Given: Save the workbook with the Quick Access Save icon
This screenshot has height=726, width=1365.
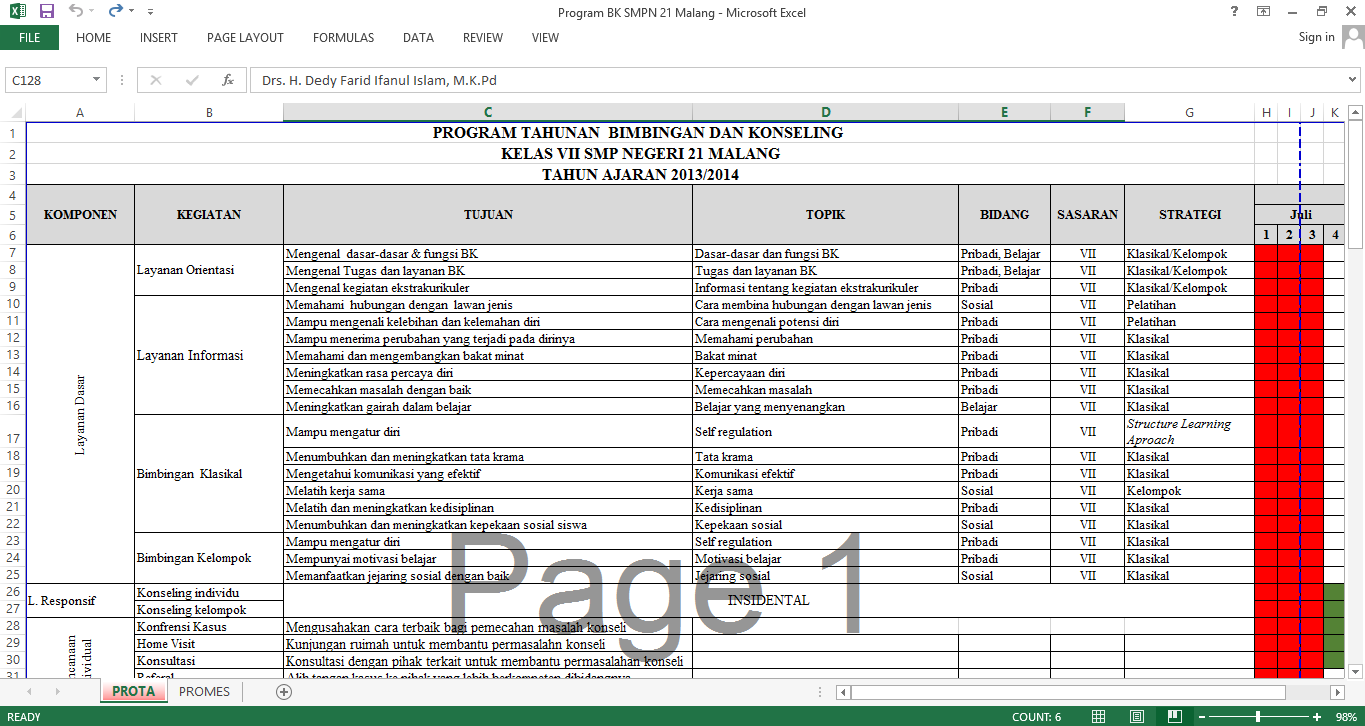Looking at the screenshot, I should (x=46, y=12).
